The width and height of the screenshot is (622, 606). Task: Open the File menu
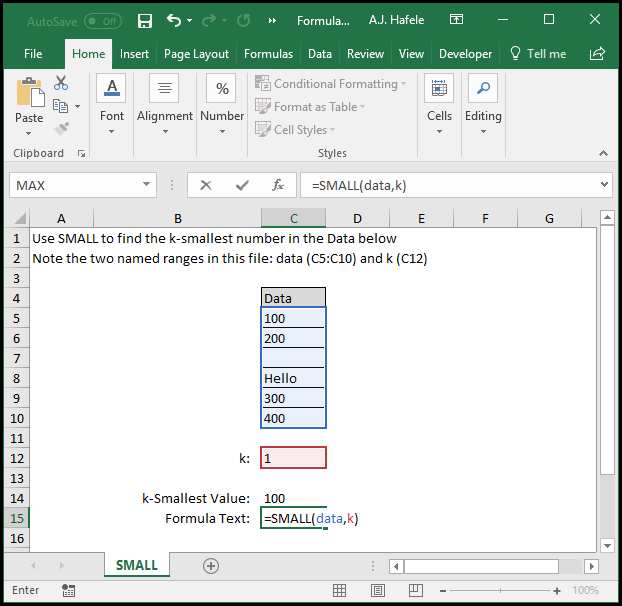click(33, 54)
